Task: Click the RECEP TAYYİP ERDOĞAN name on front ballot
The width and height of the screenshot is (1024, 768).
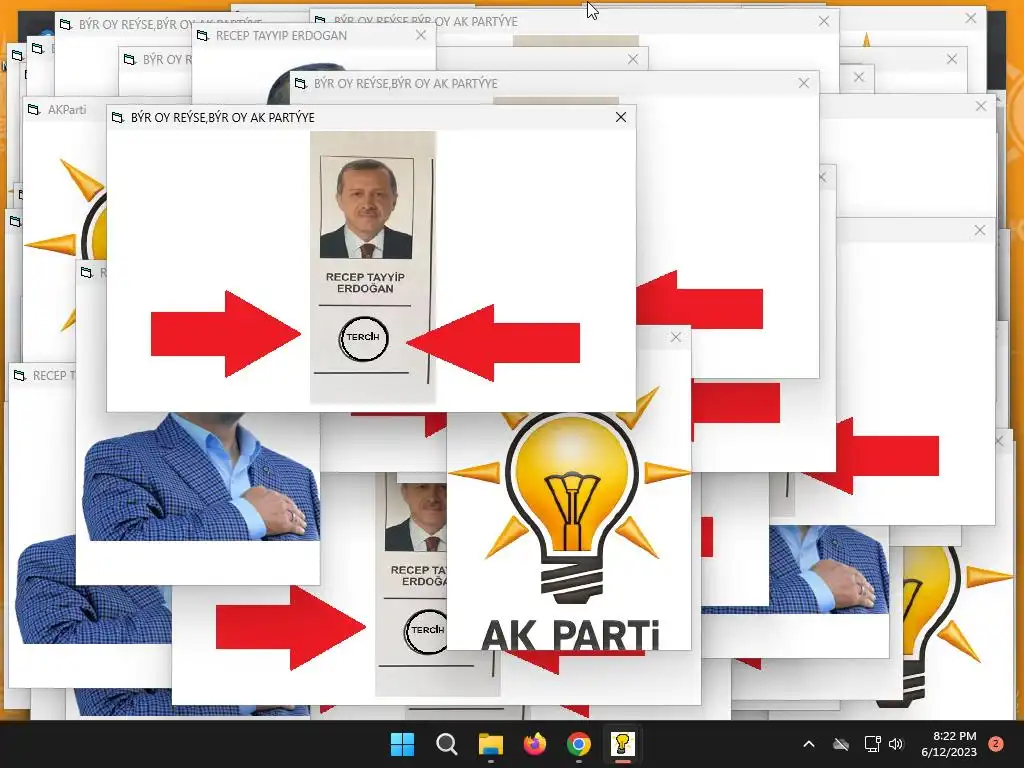Action: (365, 283)
